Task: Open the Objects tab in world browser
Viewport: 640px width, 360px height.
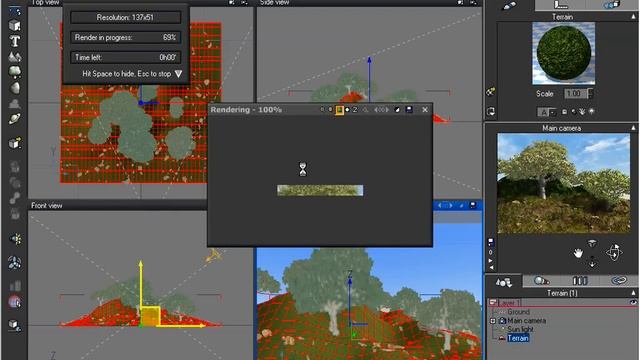Action: click(x=503, y=282)
